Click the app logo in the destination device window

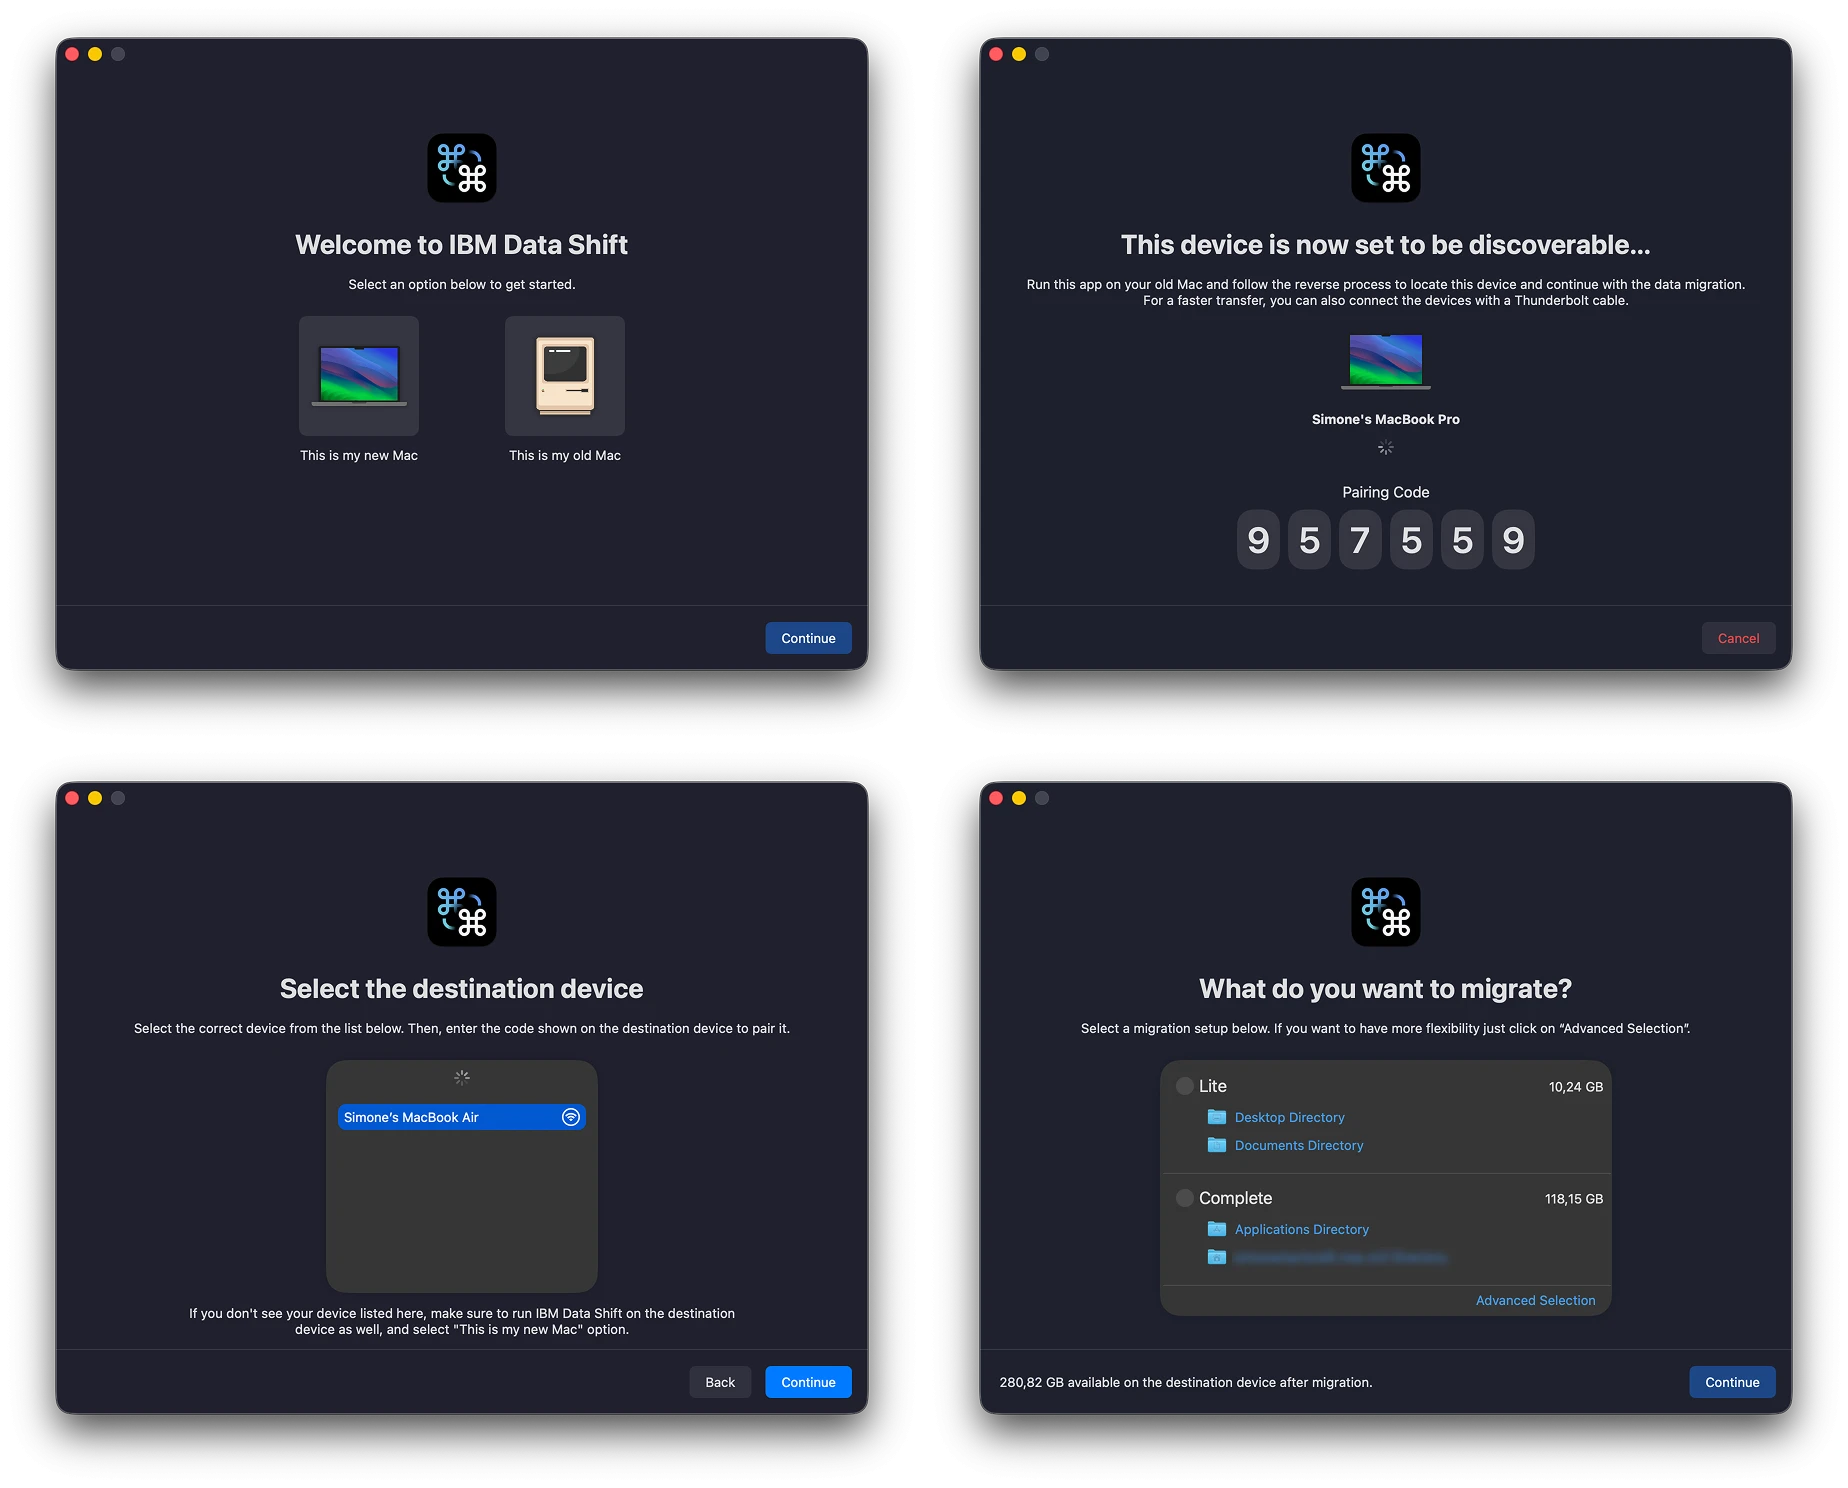(x=462, y=912)
